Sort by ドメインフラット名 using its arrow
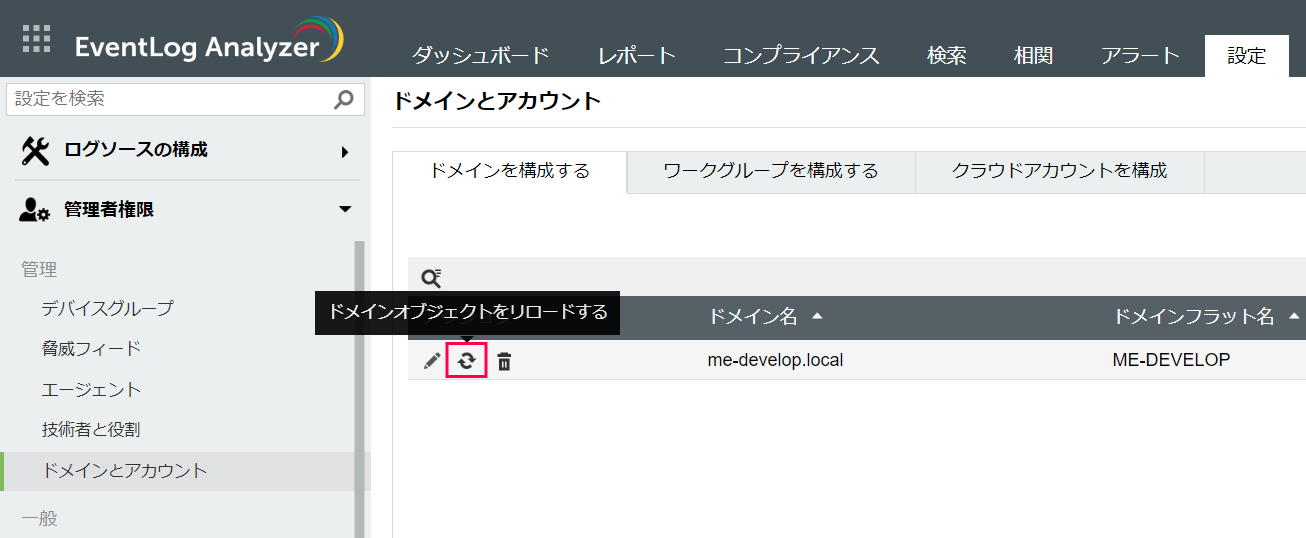The image size is (1306, 538). click(1294, 316)
